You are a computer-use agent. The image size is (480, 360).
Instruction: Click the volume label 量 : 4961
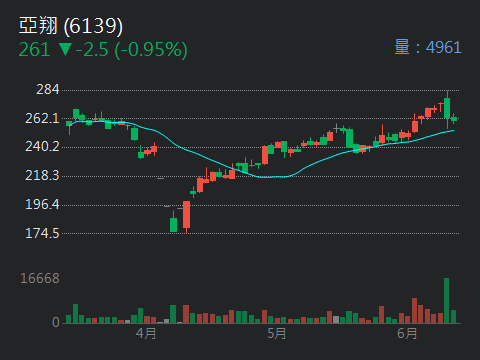pos(428,47)
